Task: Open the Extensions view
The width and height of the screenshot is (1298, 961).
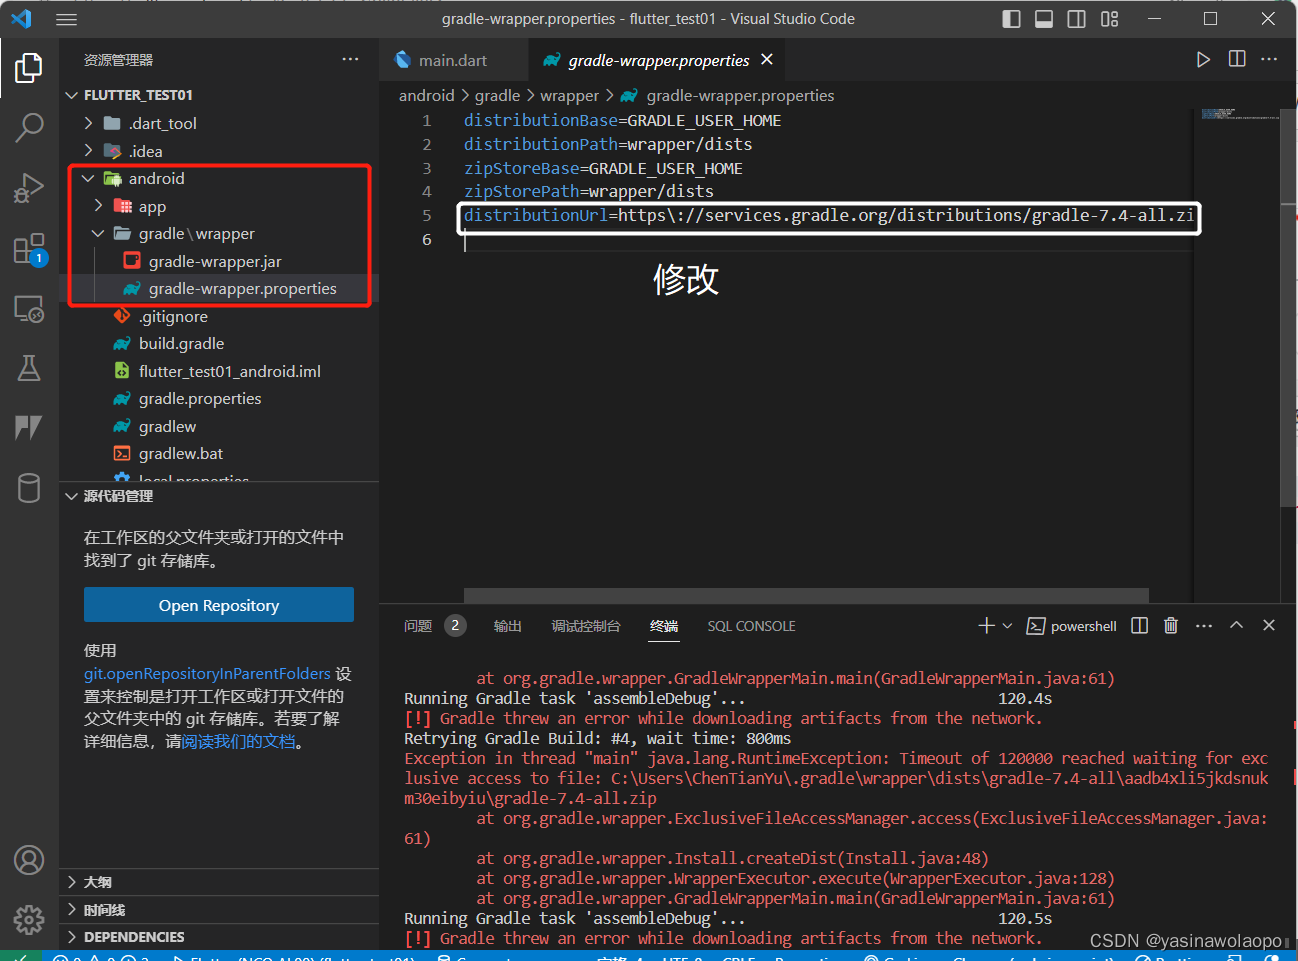Action: pos(29,248)
